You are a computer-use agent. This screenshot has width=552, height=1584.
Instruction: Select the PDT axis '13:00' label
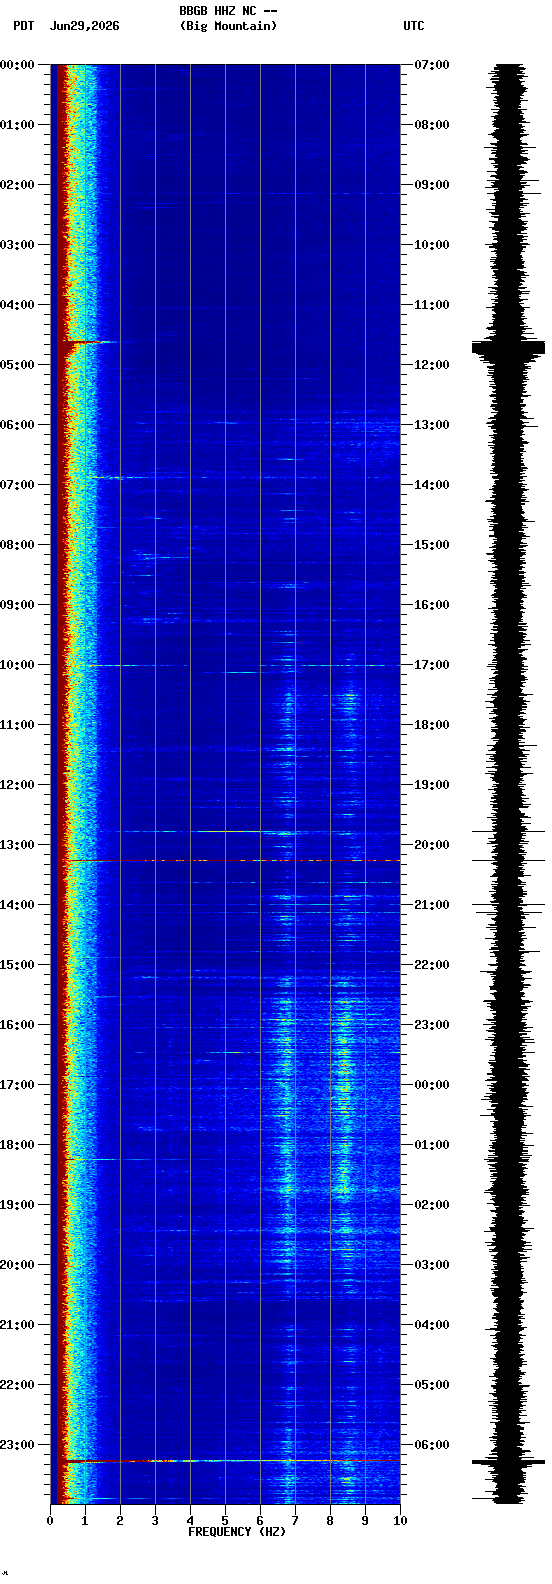click(17, 845)
